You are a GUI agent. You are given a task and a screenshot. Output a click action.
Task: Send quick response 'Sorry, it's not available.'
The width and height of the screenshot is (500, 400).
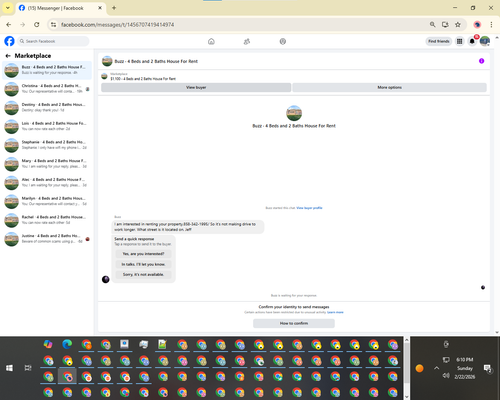[143, 274]
